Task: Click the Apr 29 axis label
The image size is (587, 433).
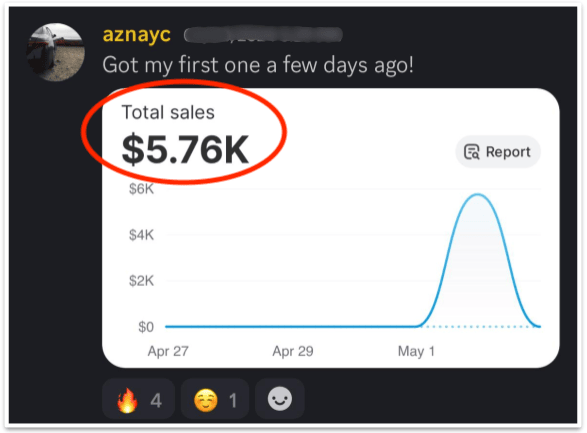Action: [x=293, y=351]
